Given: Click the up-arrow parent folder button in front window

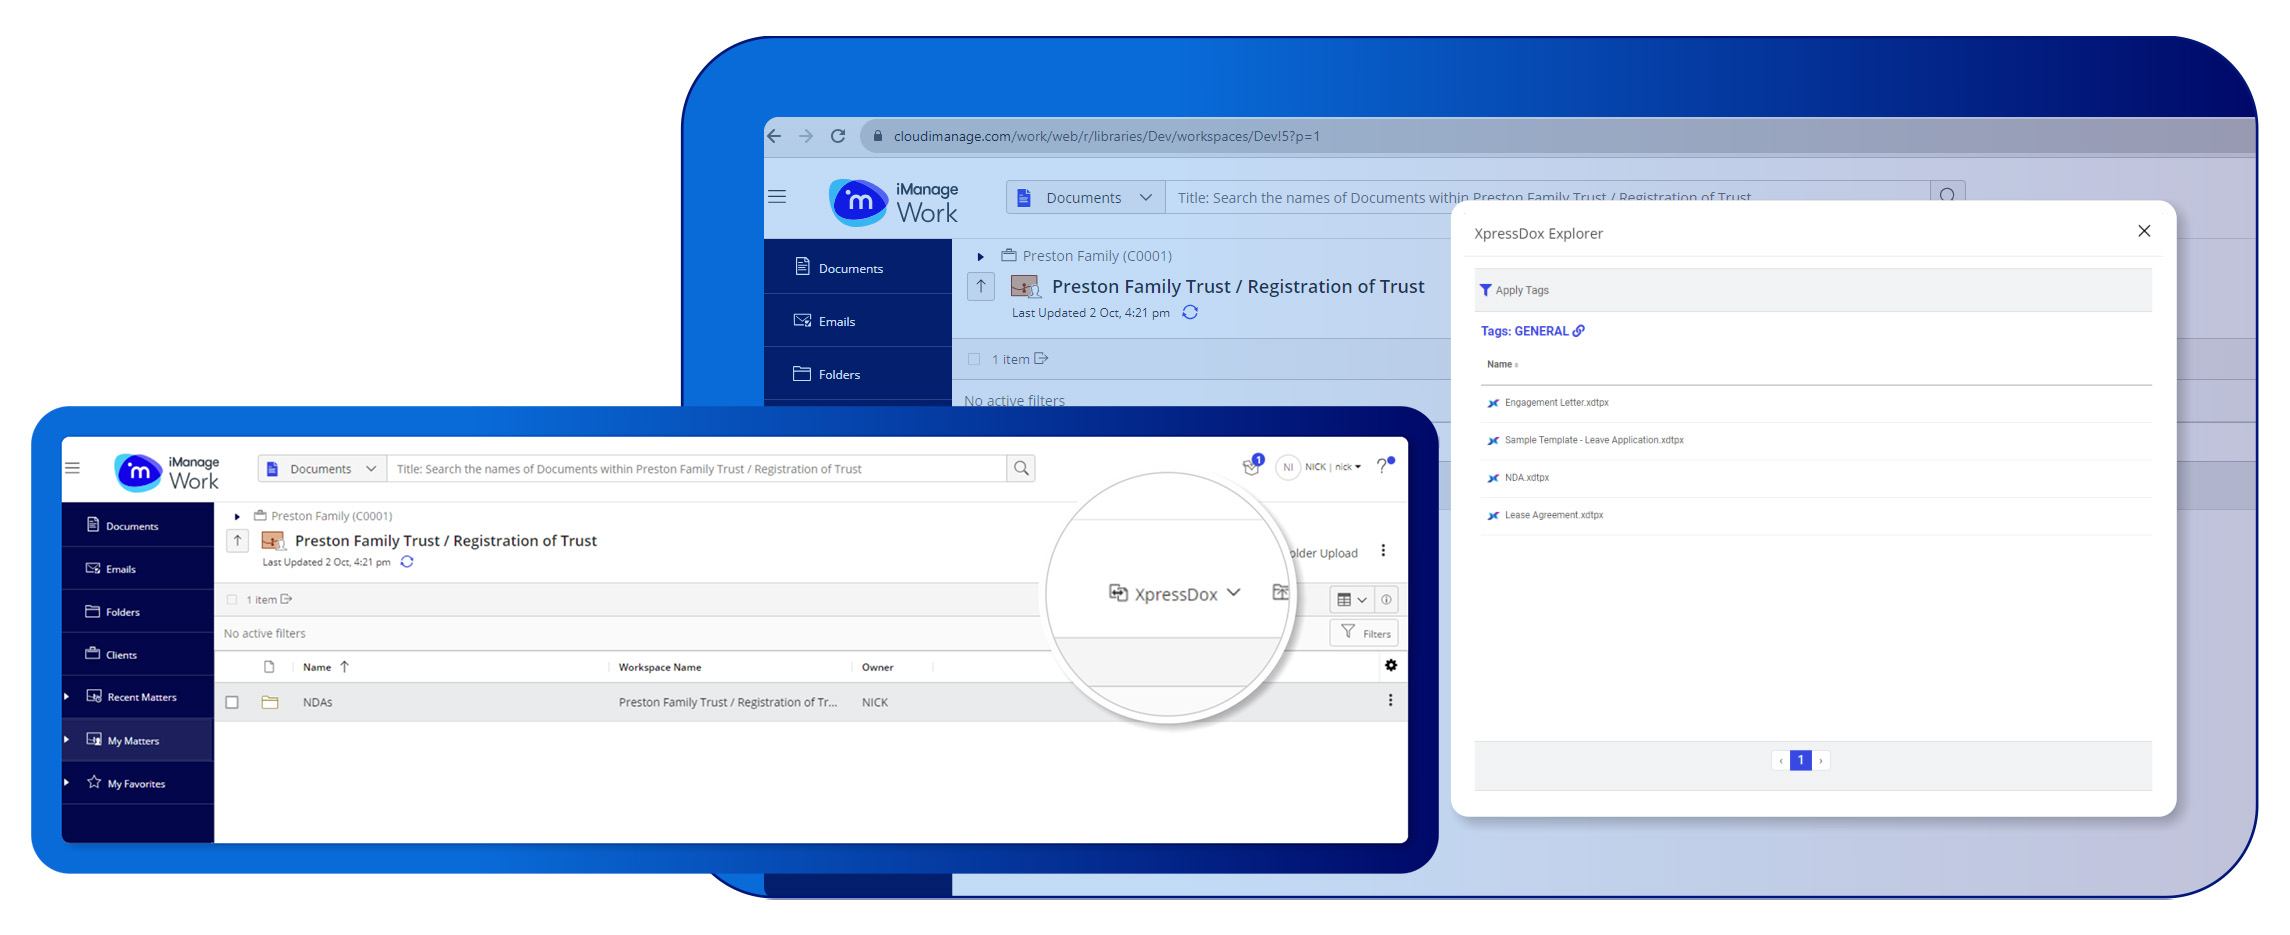Looking at the screenshot, I should click(x=237, y=541).
